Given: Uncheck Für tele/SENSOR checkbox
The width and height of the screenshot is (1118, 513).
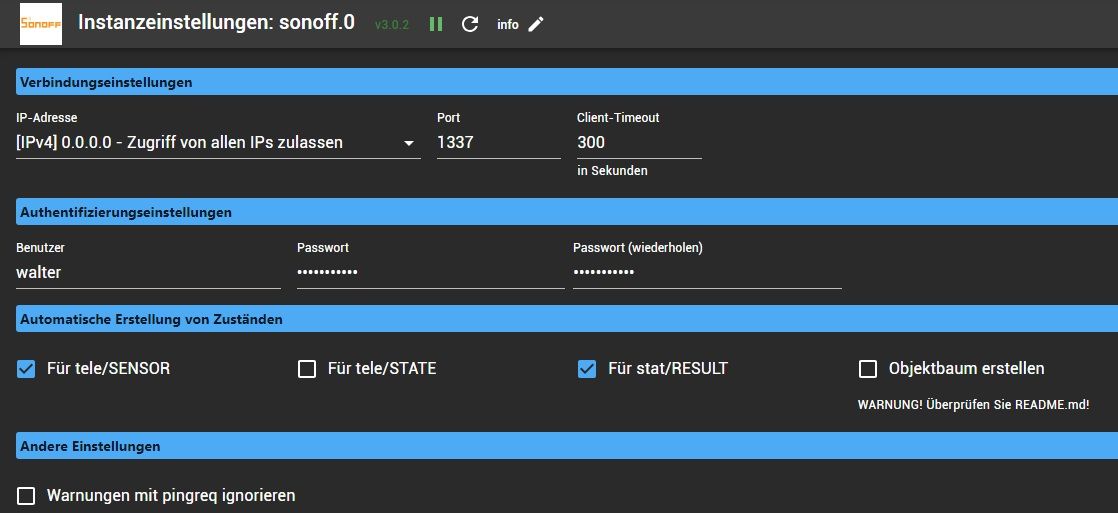Looking at the screenshot, I should (x=26, y=369).
